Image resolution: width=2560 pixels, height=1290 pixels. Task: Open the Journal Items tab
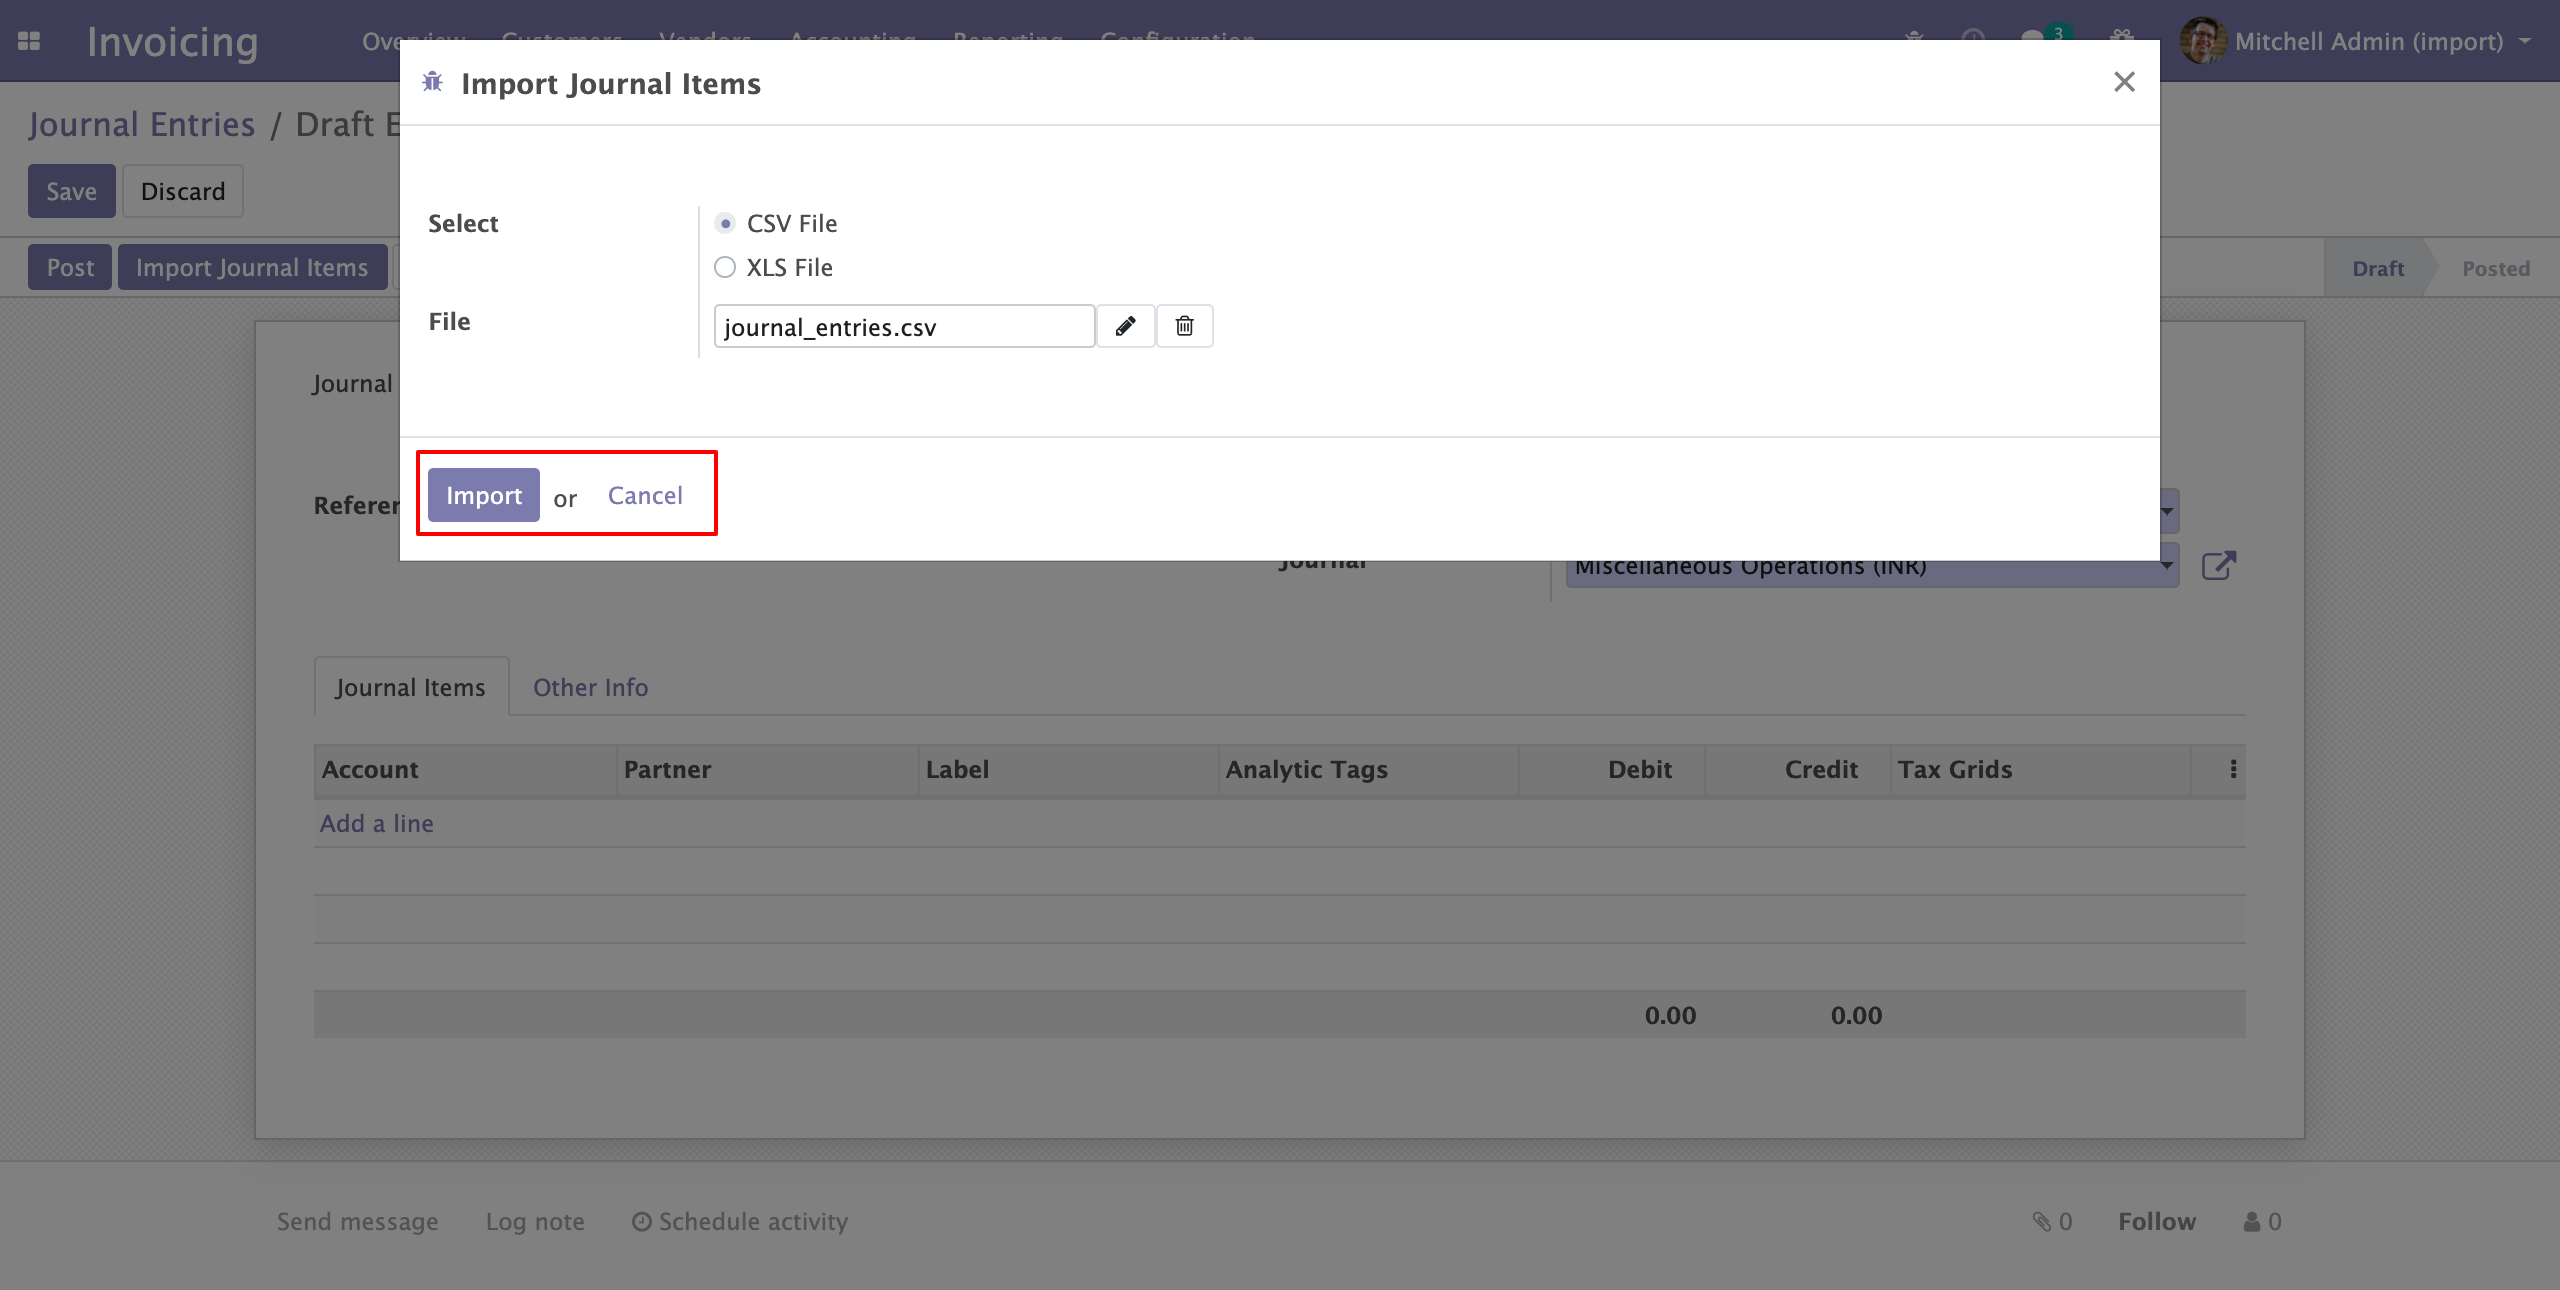pos(410,687)
